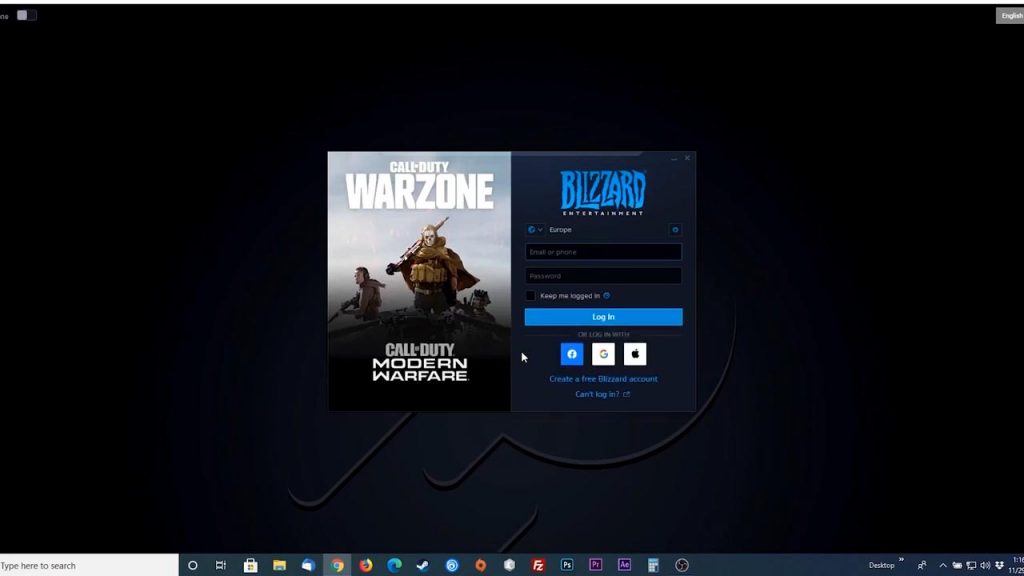Screen dimensions: 1024x576
Task: Click the blue Log In button
Action: [x=603, y=317]
